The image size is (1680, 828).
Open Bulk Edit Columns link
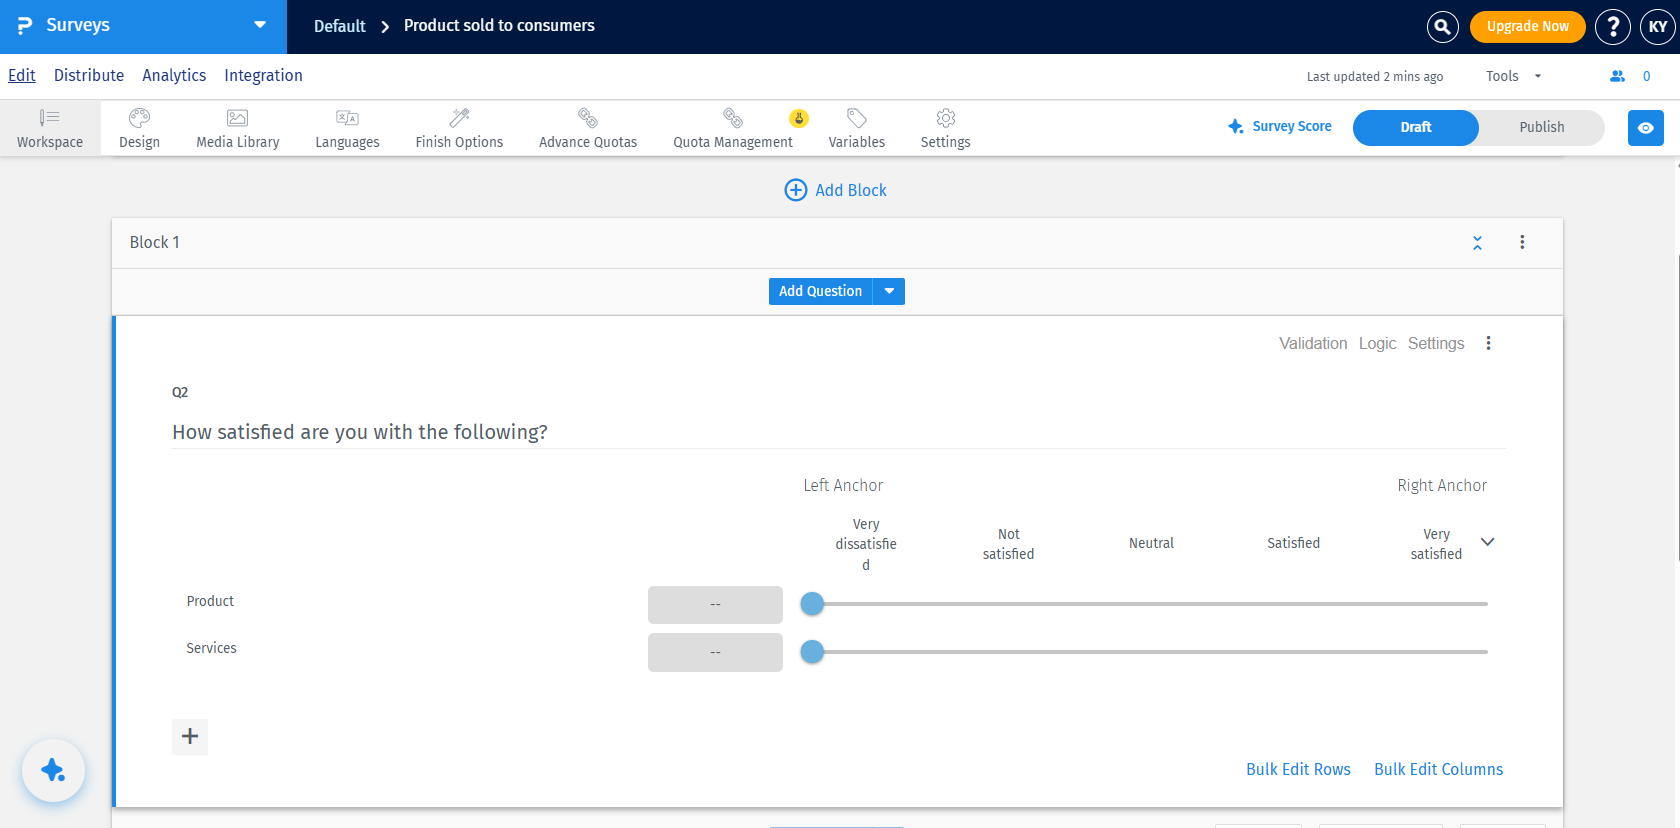pyautogui.click(x=1438, y=769)
